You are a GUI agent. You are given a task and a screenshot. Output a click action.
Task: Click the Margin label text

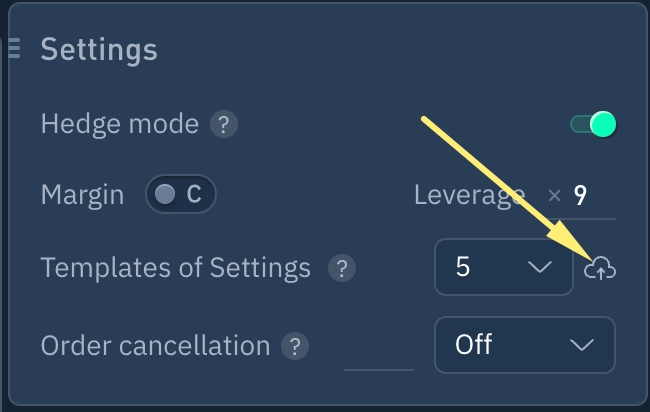(82, 194)
